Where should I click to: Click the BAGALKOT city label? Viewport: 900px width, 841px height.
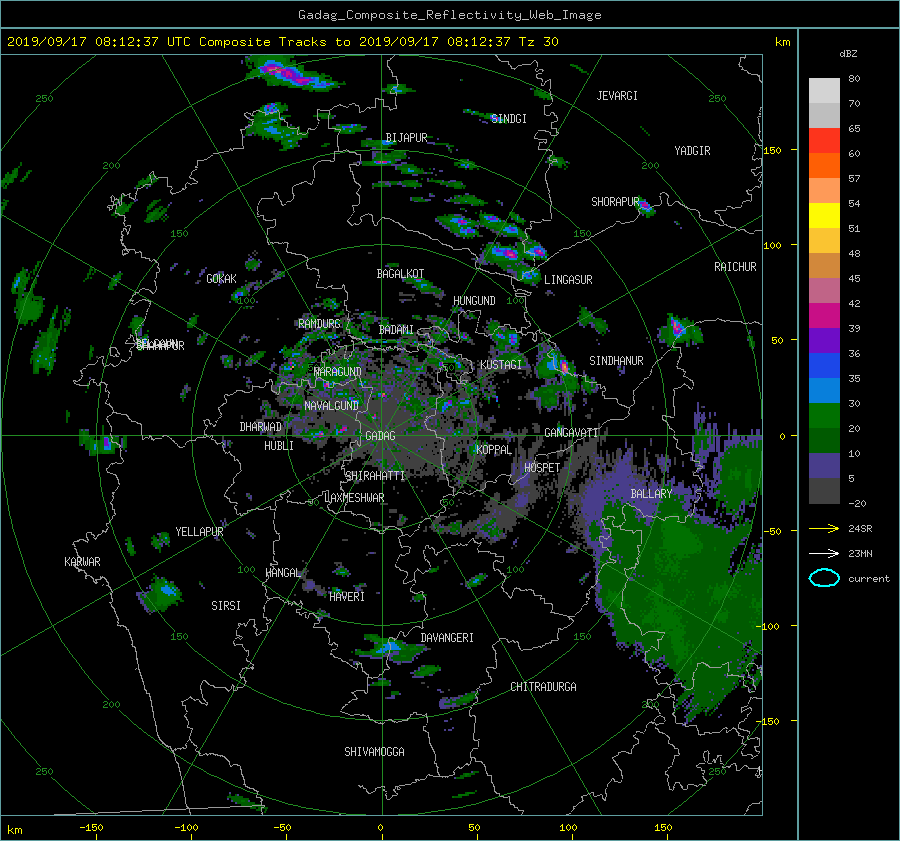click(x=400, y=274)
